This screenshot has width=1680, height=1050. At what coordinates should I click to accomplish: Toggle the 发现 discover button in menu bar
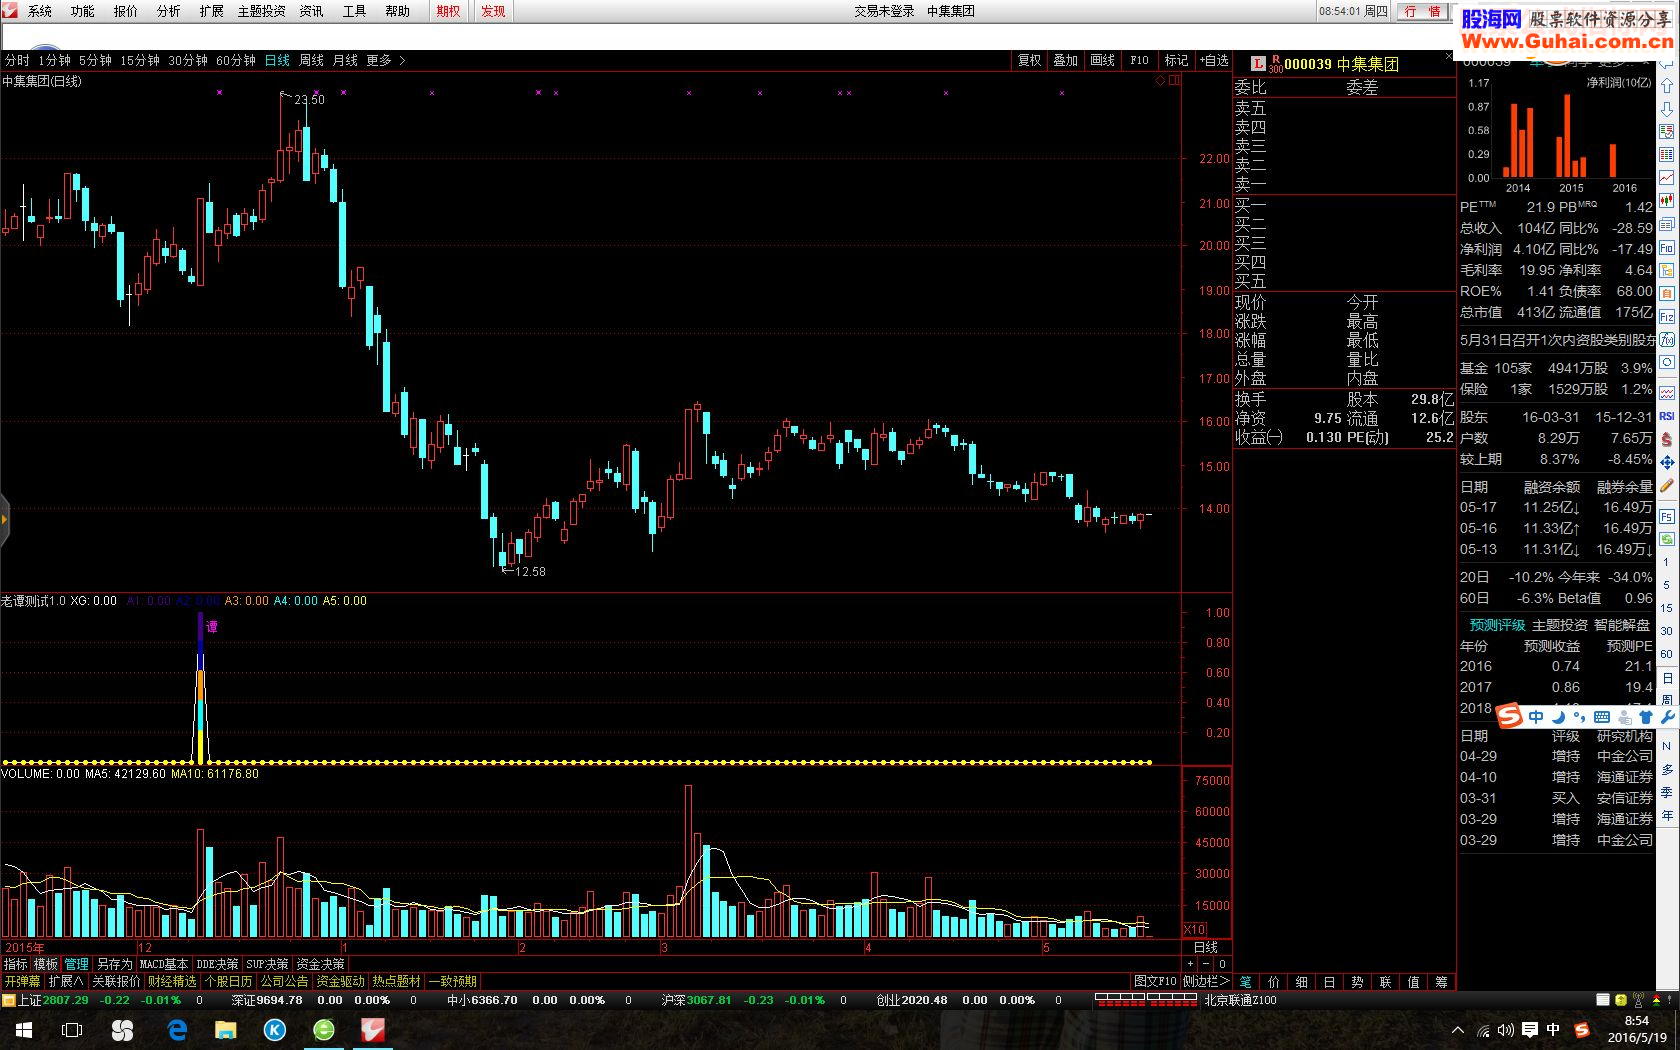click(x=493, y=11)
